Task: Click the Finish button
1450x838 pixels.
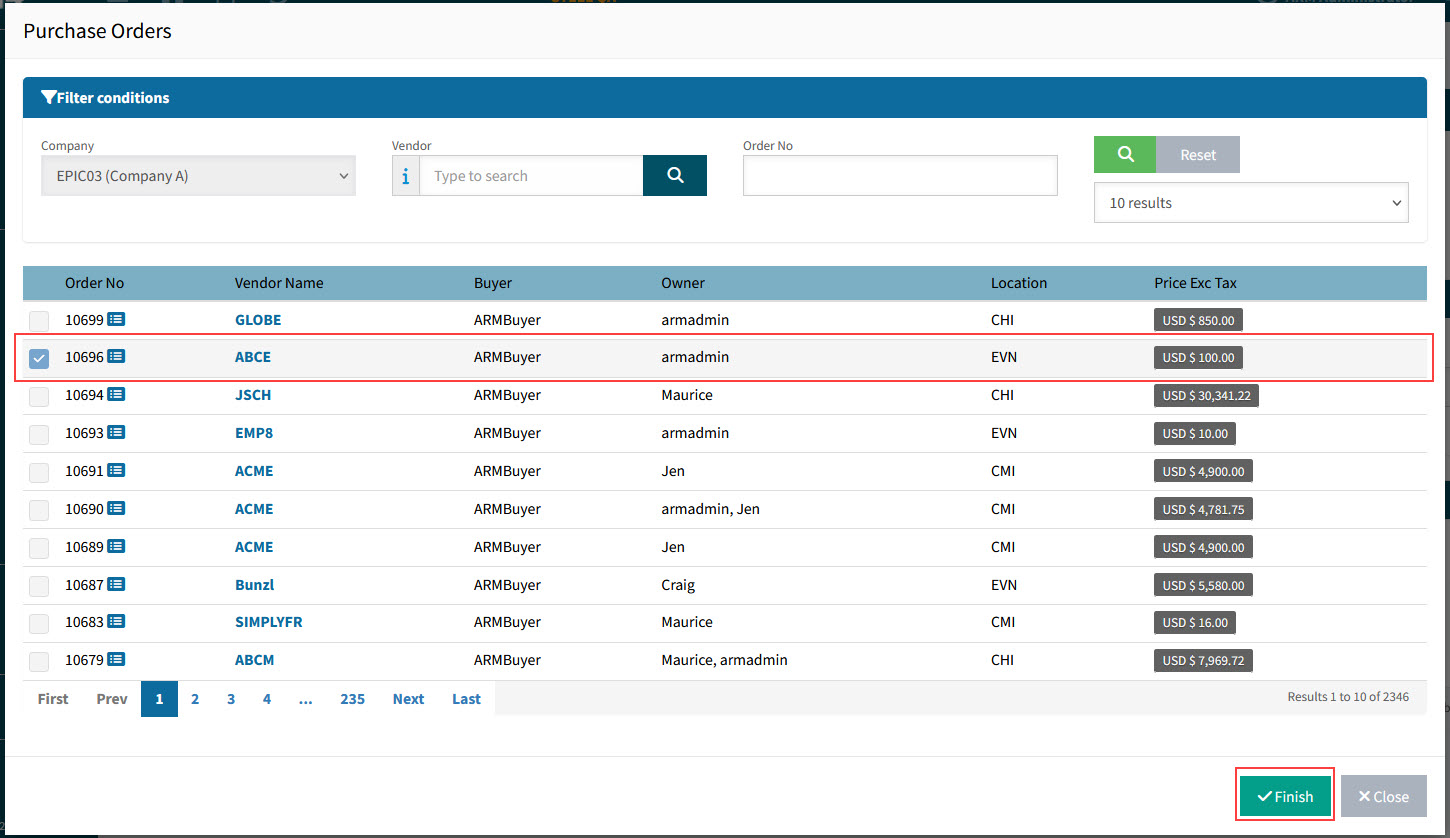Action: point(1285,796)
